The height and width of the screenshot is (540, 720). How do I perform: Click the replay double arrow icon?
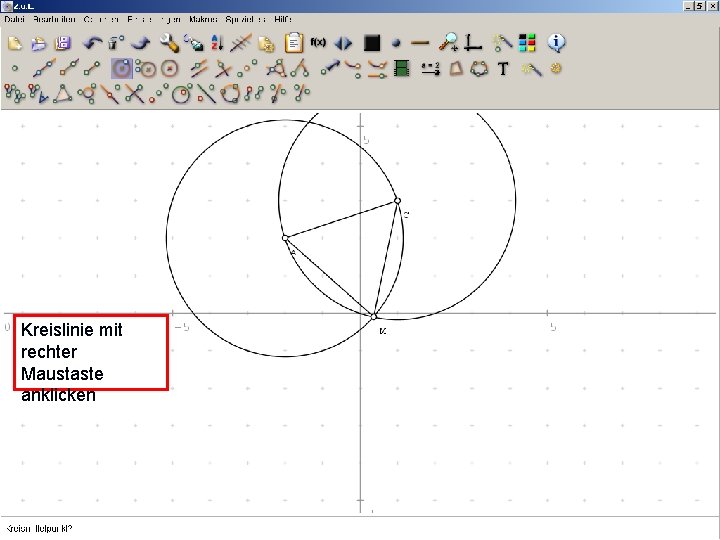(x=343, y=43)
